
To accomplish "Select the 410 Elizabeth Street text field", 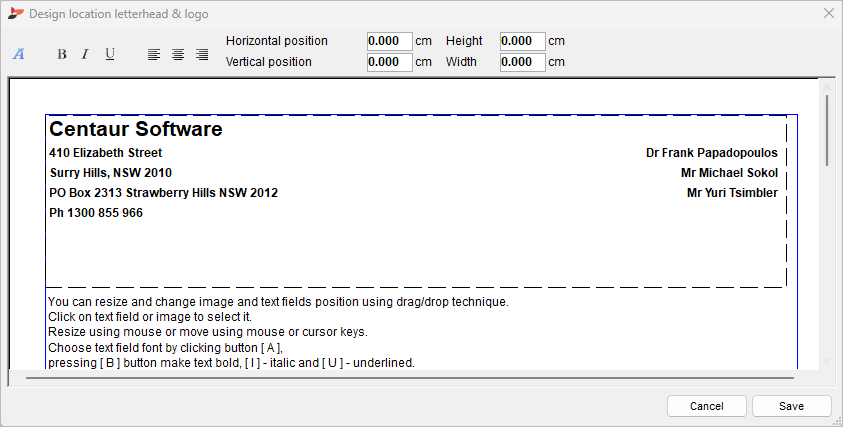I will coord(105,153).
